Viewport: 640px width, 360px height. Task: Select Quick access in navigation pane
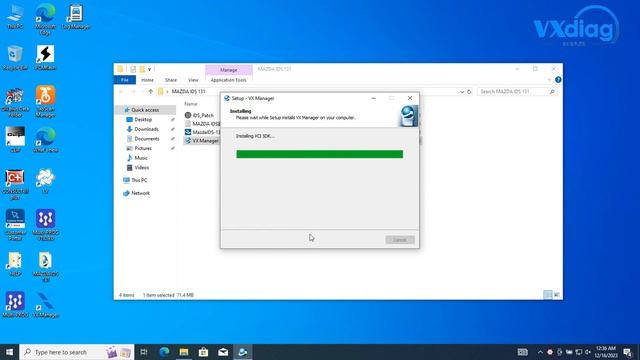145,110
